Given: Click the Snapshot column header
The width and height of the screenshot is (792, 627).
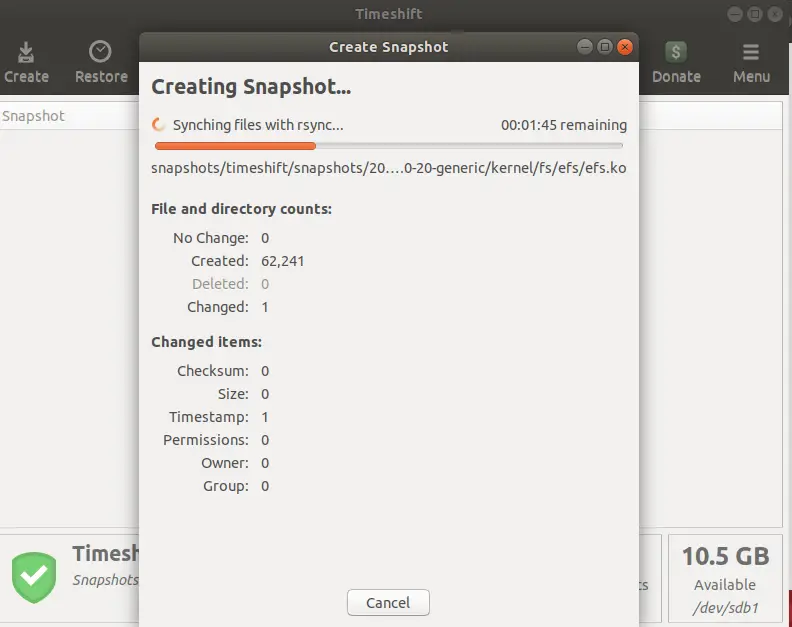Looking at the screenshot, I should pyautogui.click(x=34, y=116).
